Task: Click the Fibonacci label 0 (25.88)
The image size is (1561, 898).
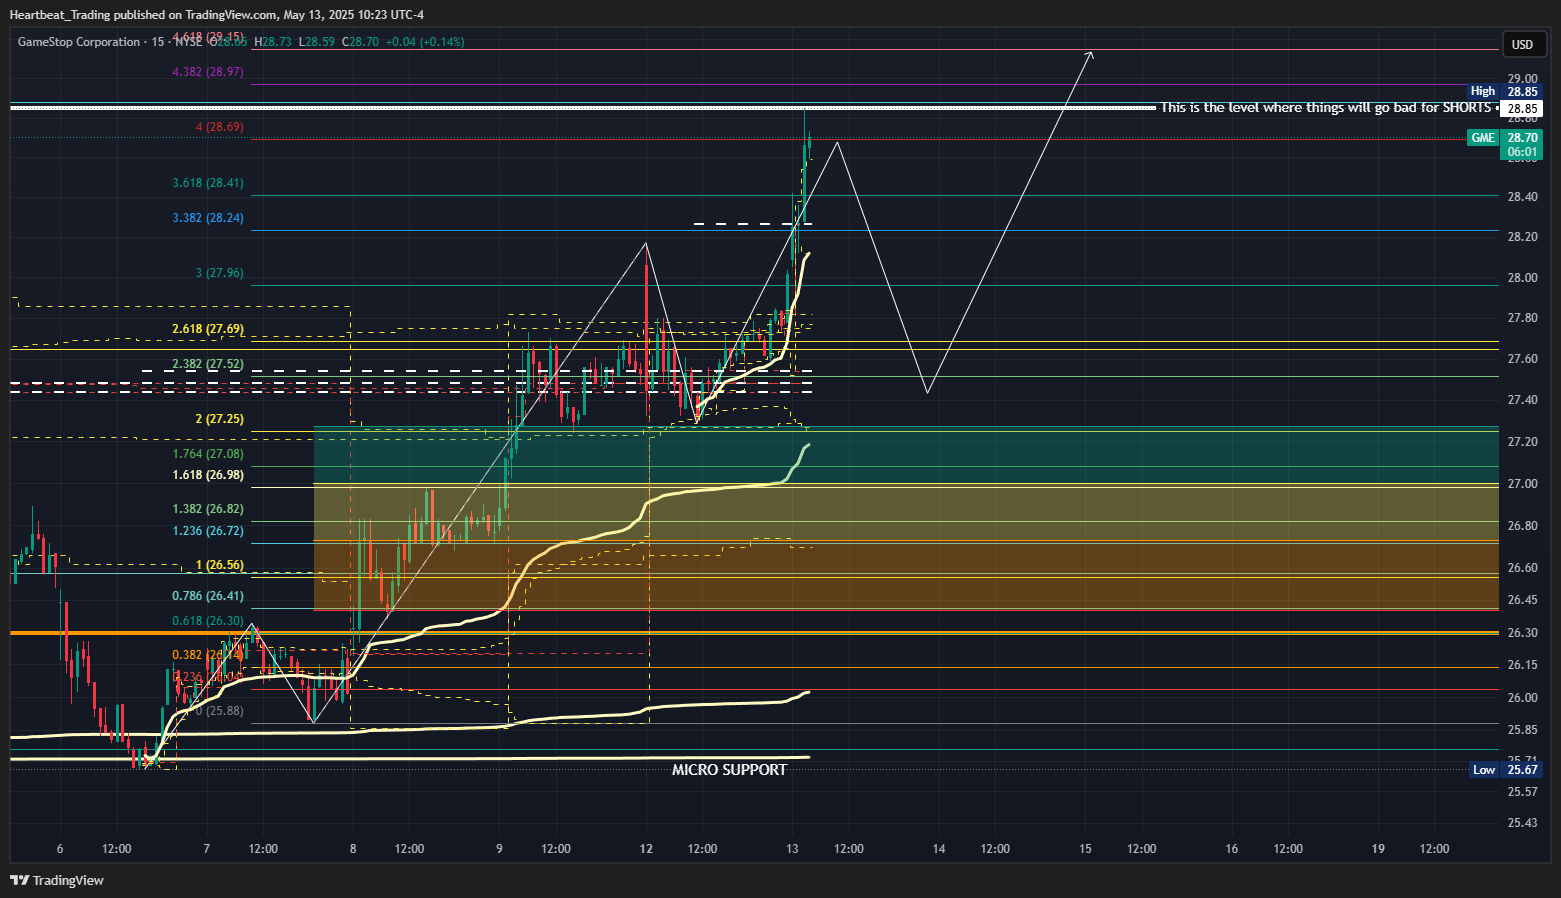Action: (220, 711)
